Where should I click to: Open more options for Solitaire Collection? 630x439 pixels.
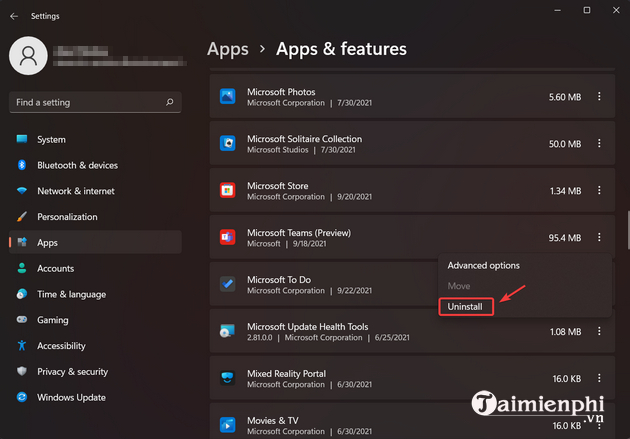point(599,143)
